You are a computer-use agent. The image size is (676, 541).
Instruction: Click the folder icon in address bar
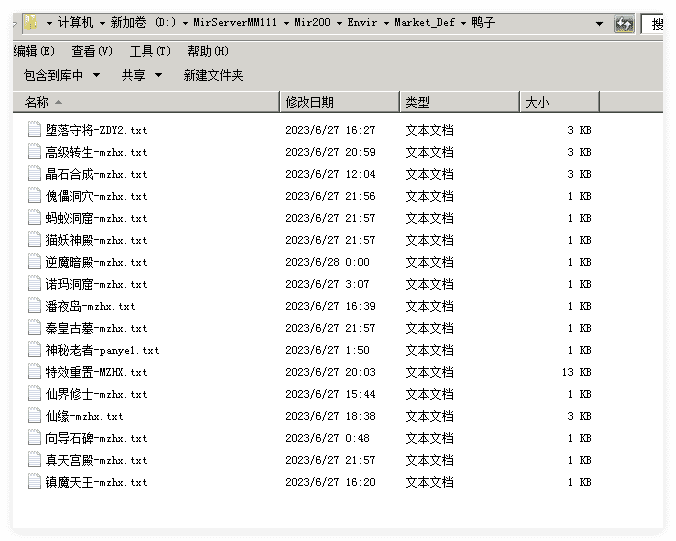point(31,22)
